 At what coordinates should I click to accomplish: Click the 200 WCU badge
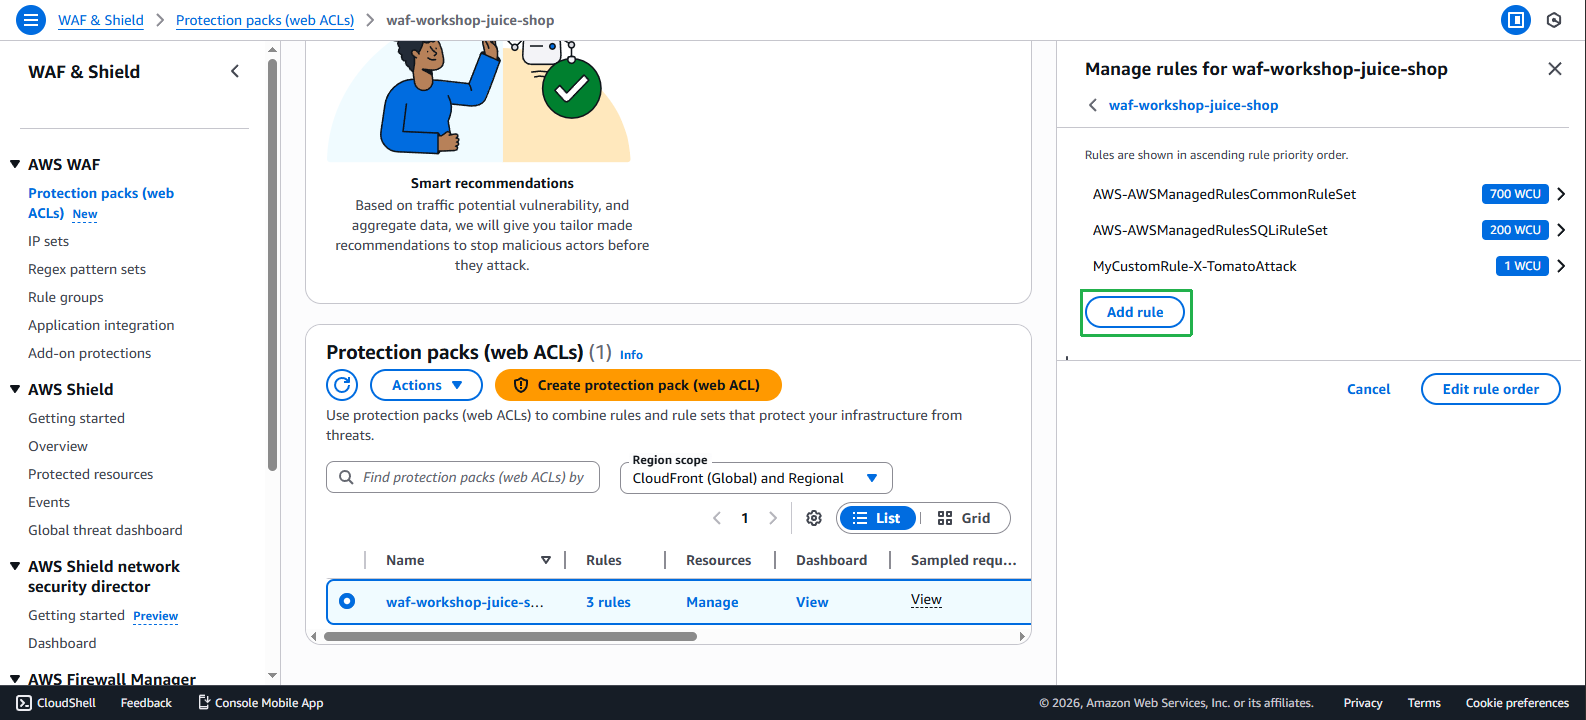[1515, 230]
